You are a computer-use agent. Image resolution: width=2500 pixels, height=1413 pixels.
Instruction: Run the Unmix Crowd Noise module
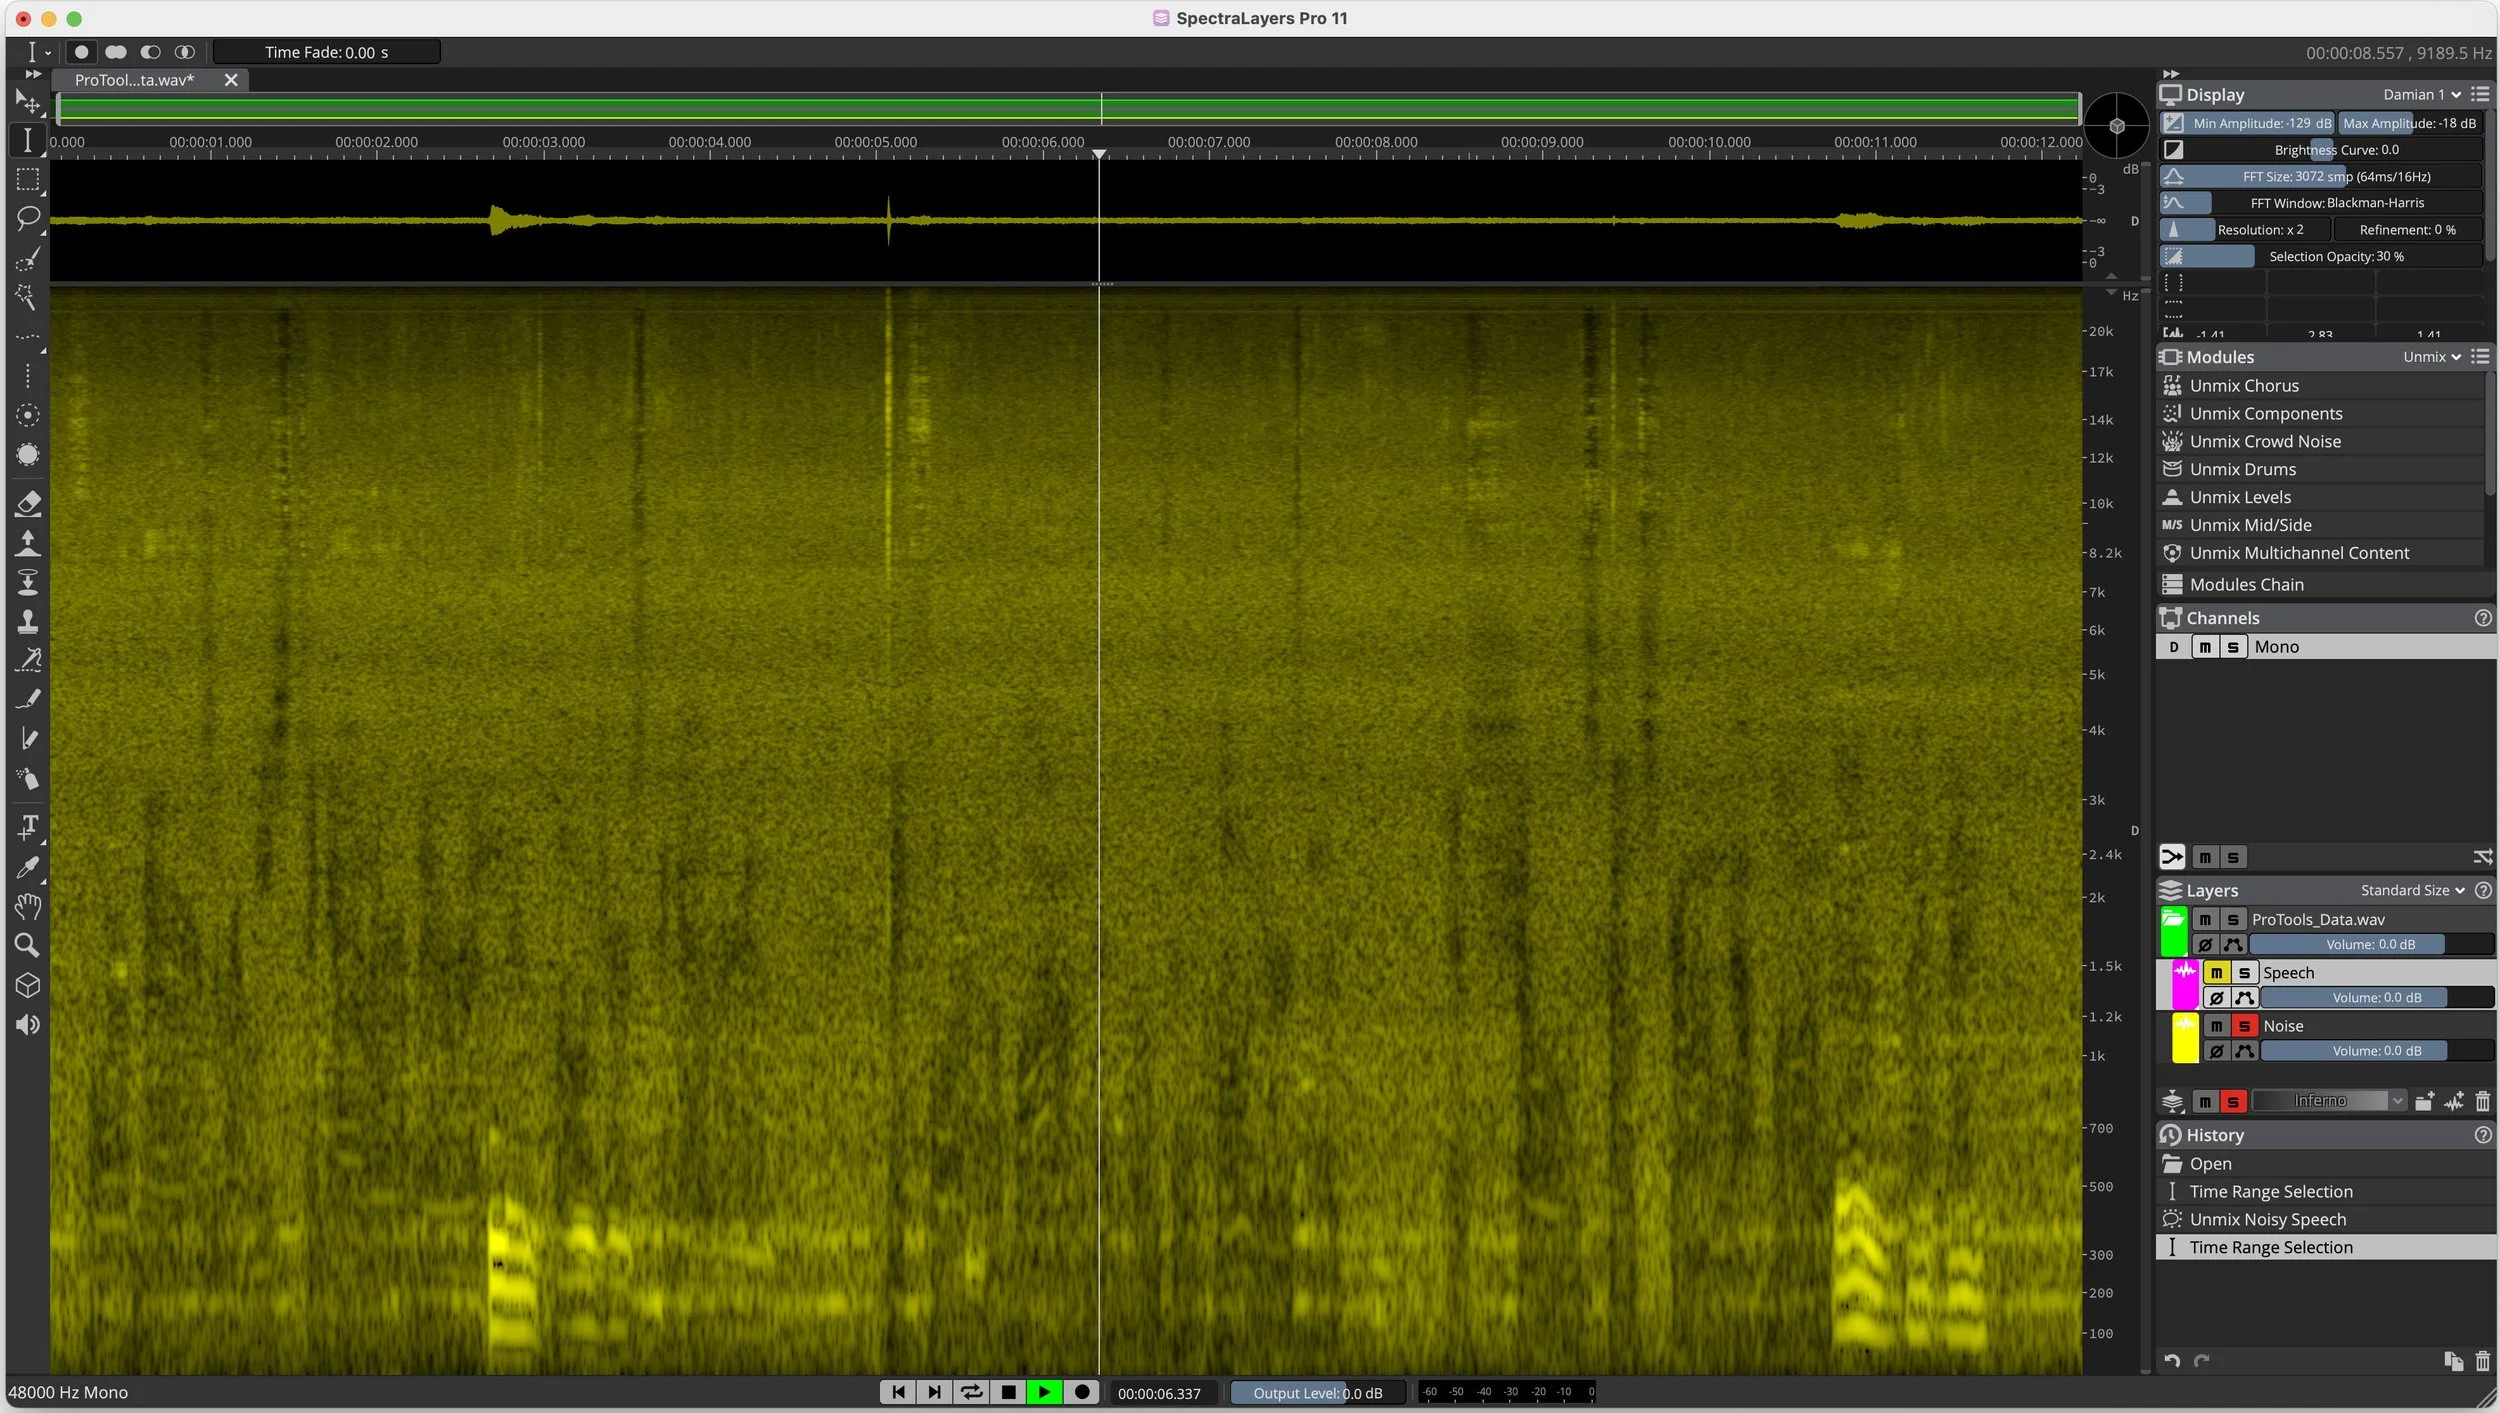2264,440
